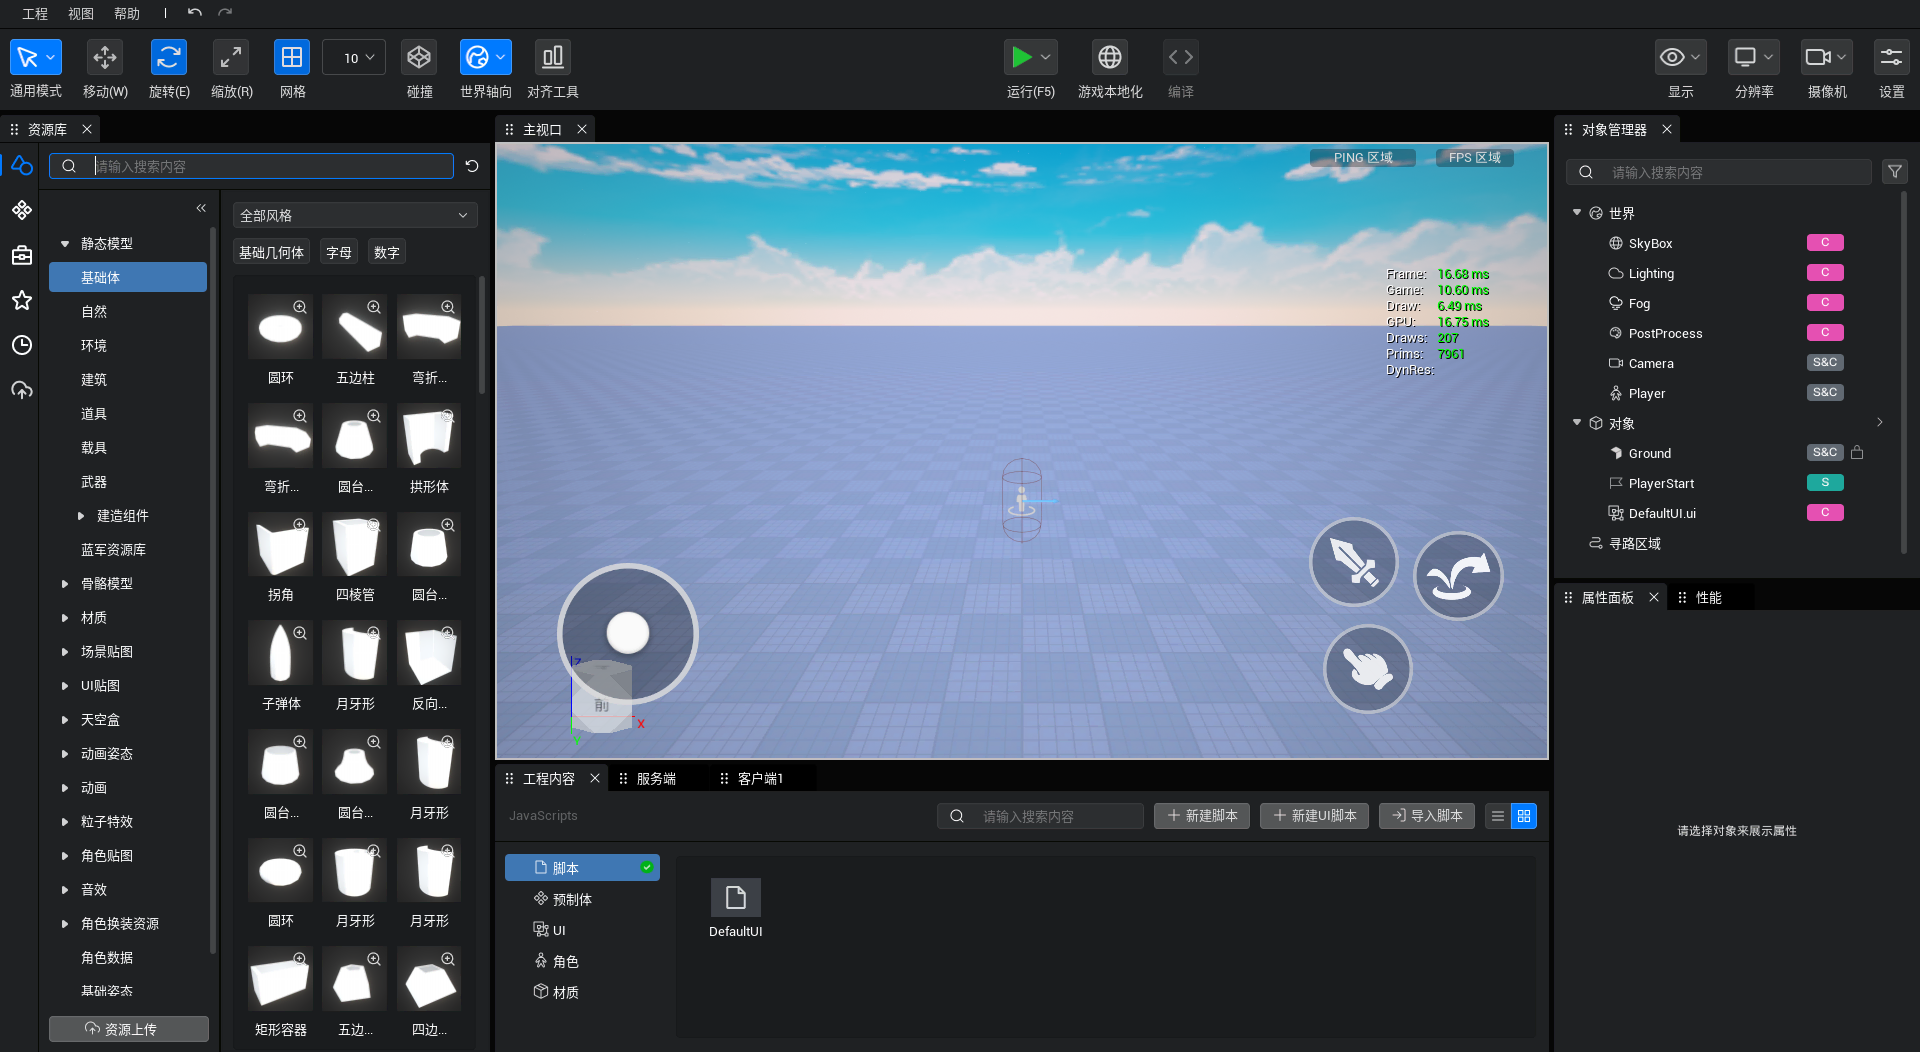This screenshot has width=1920, height=1052.
Task: Open the object manager filter funnel
Action: [x=1895, y=172]
